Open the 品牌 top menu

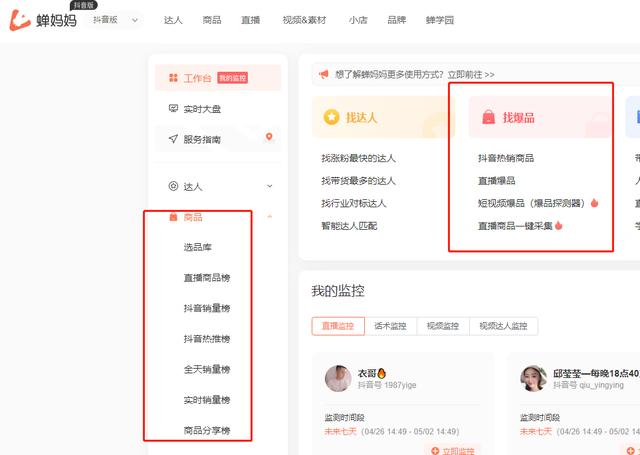coord(397,20)
